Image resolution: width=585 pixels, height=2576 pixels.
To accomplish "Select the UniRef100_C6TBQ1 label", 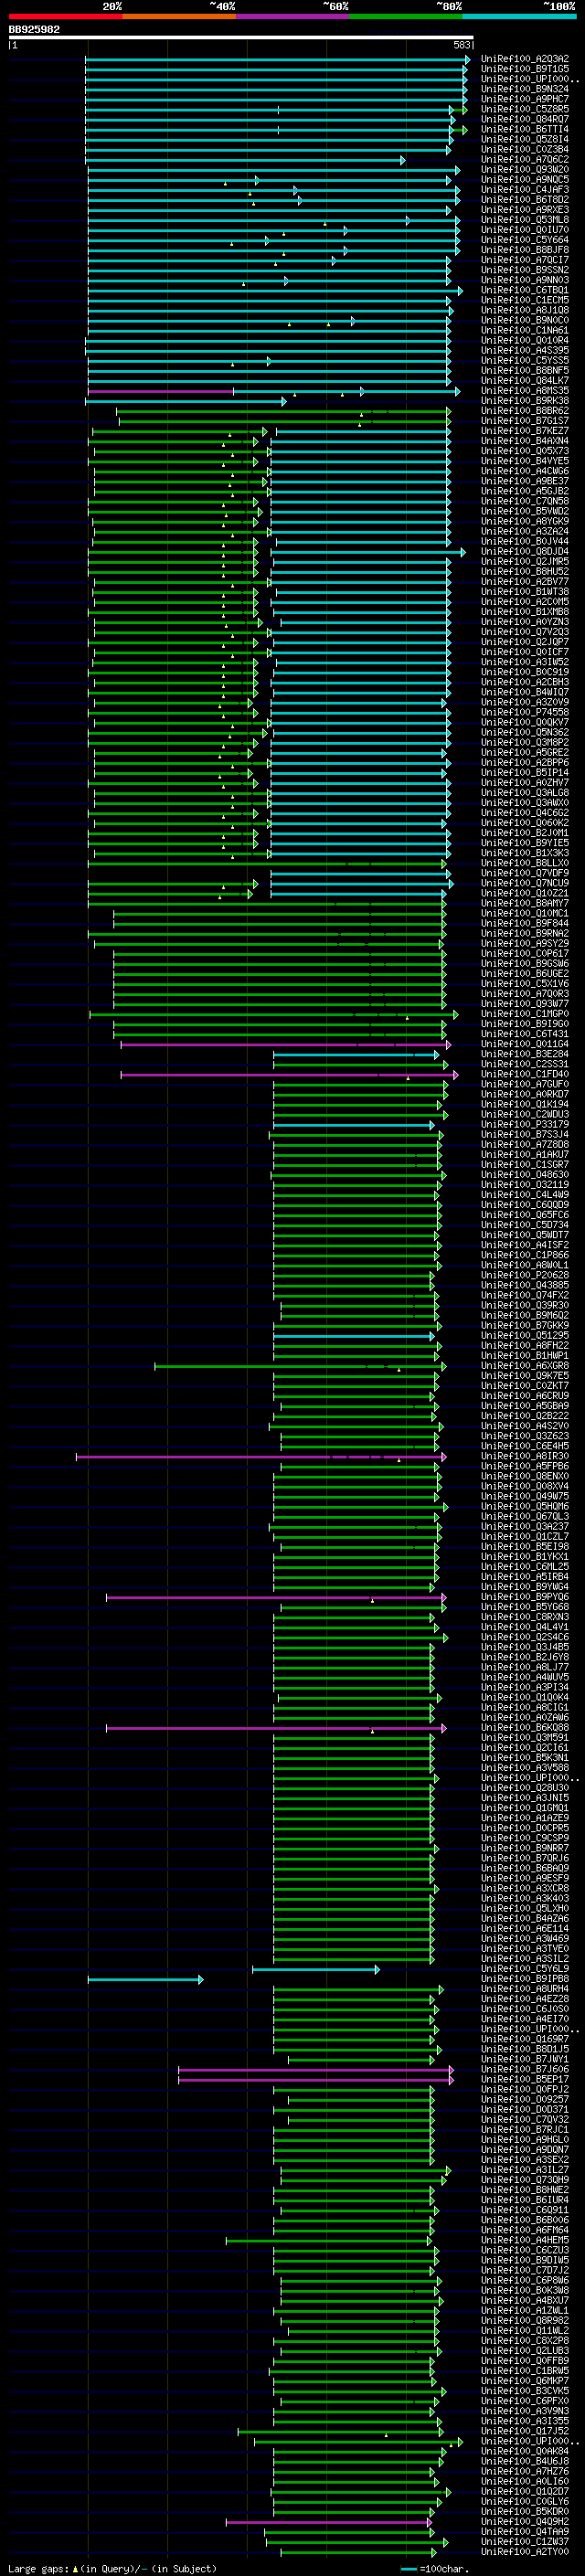I will pos(525,290).
